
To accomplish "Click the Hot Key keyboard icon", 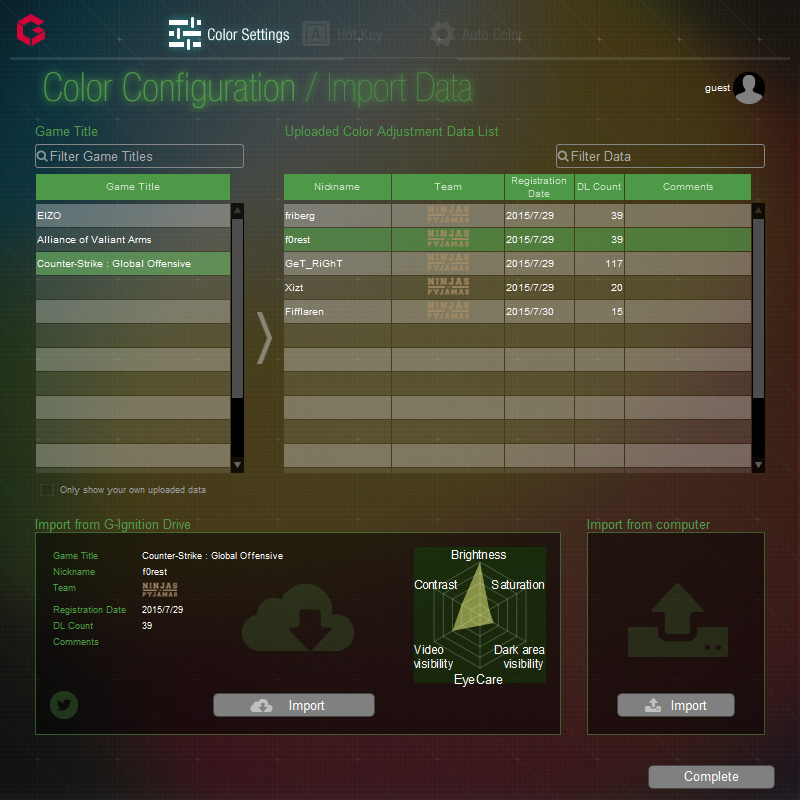I will click(316, 34).
